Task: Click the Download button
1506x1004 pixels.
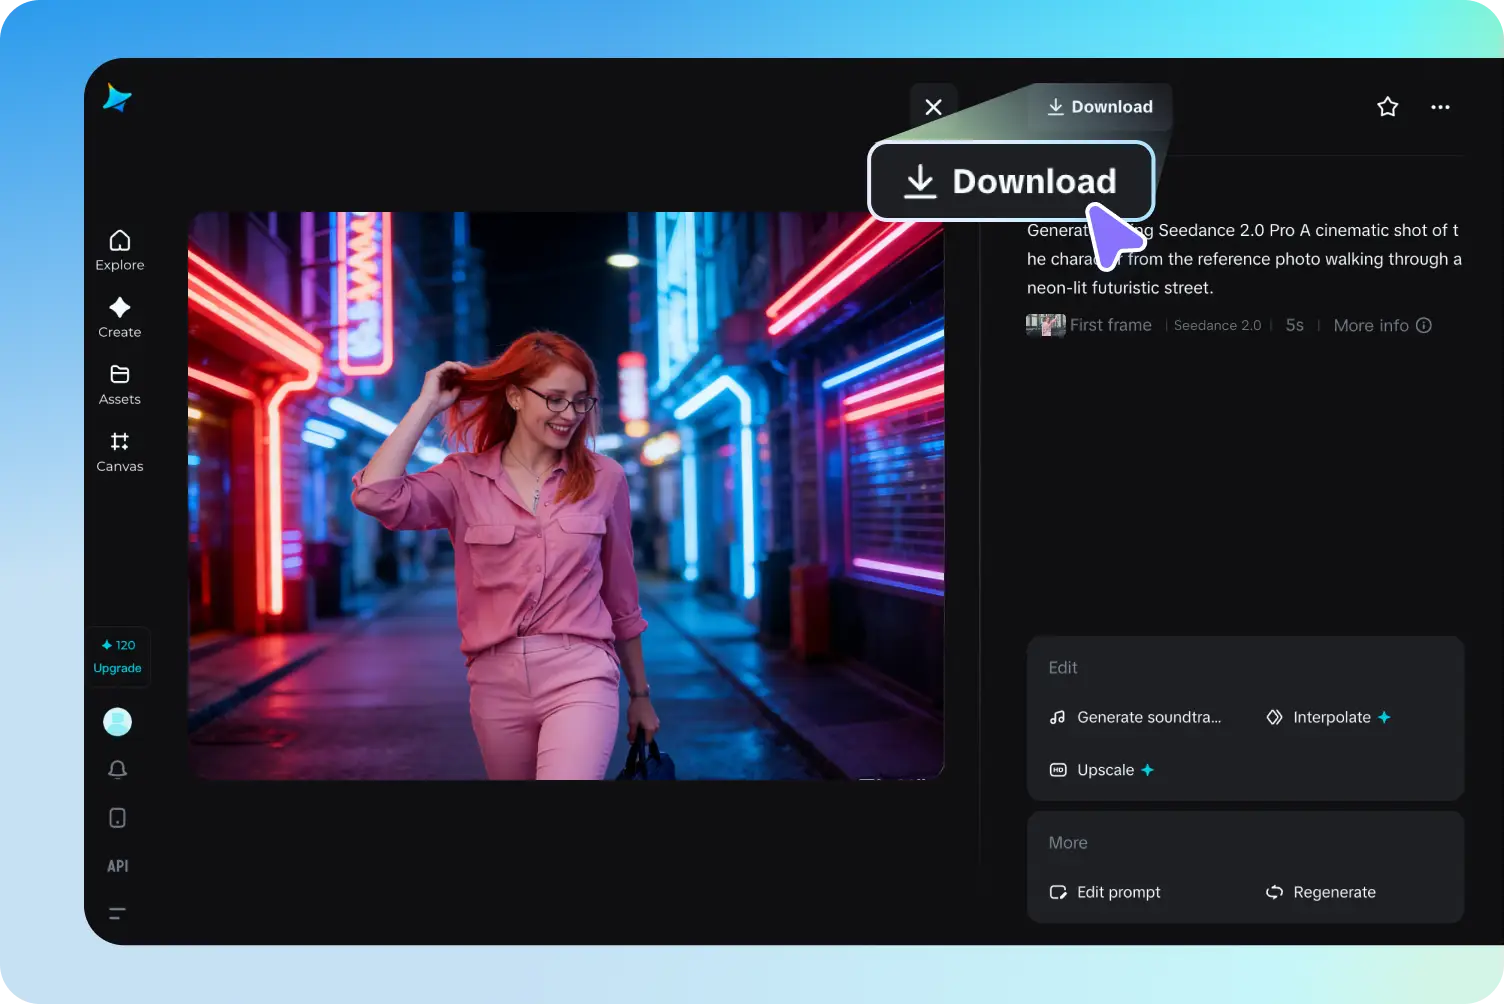Action: tap(1099, 106)
